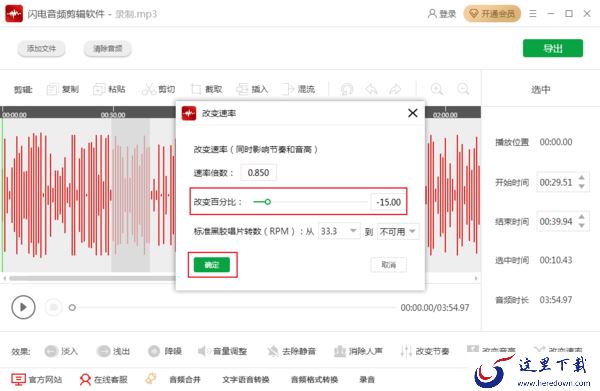This screenshot has height=391, width=600.
Task: Open the RPM 'from' 33.3 dropdown
Action: coord(339,231)
